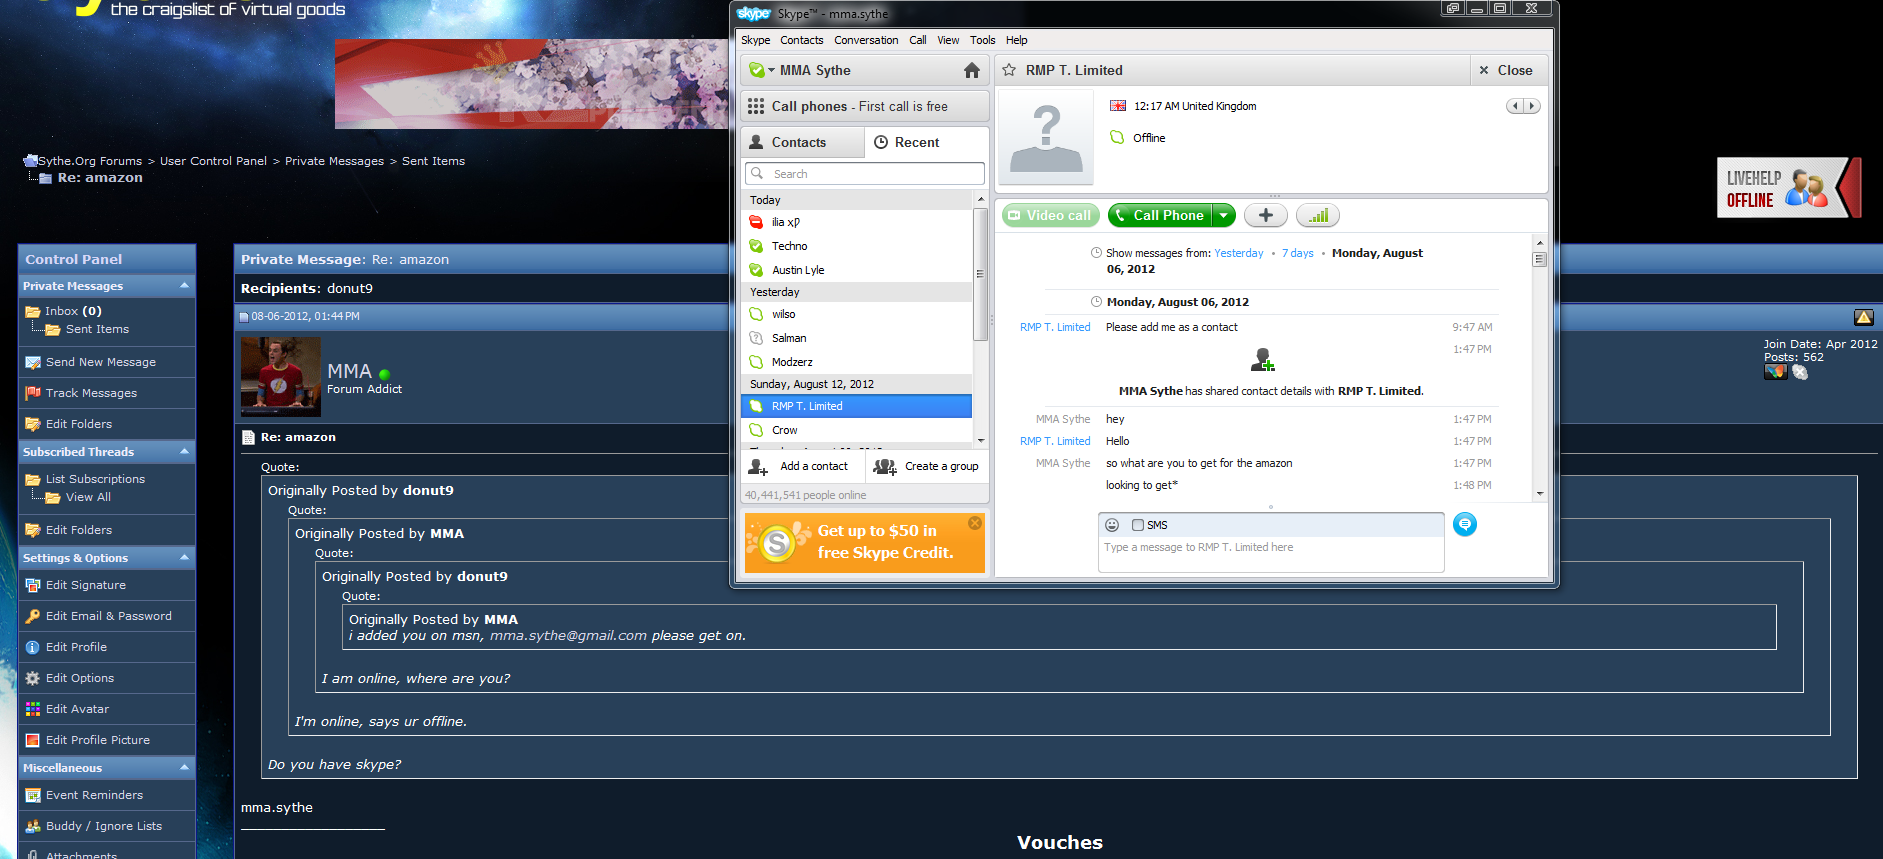Click the right arrow on profile info stepper
1883x859 pixels.
[1531, 106]
